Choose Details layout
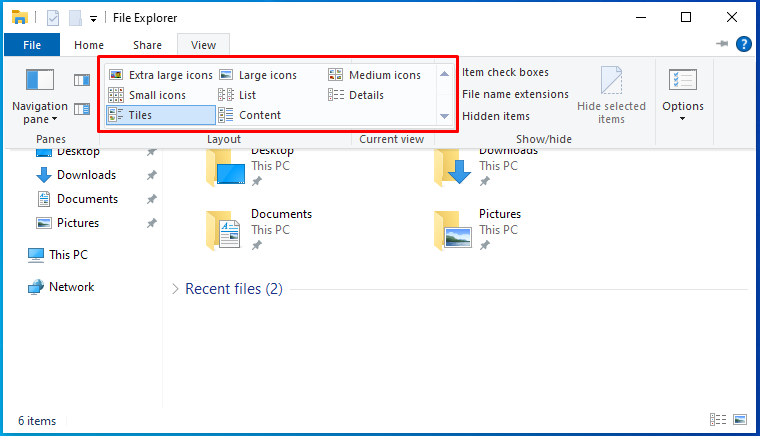Screen dimensions: 760x436 coord(356,95)
